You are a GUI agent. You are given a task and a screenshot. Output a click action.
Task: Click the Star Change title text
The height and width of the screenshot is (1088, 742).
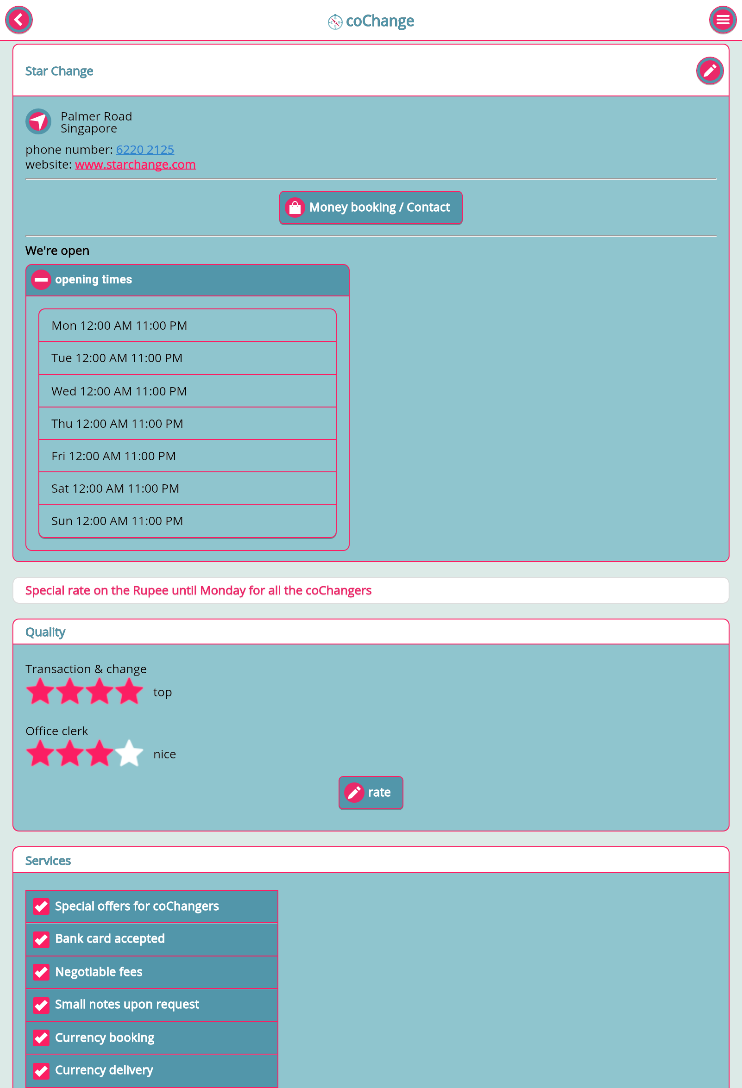tap(59, 71)
